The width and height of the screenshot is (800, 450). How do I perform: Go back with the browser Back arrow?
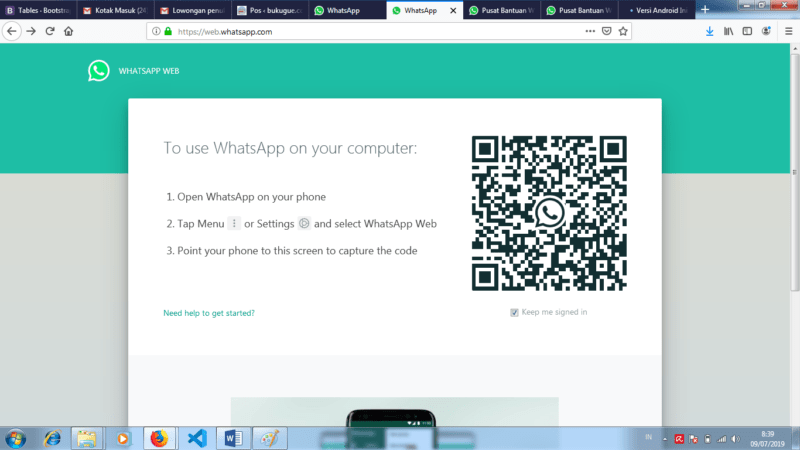(x=12, y=31)
